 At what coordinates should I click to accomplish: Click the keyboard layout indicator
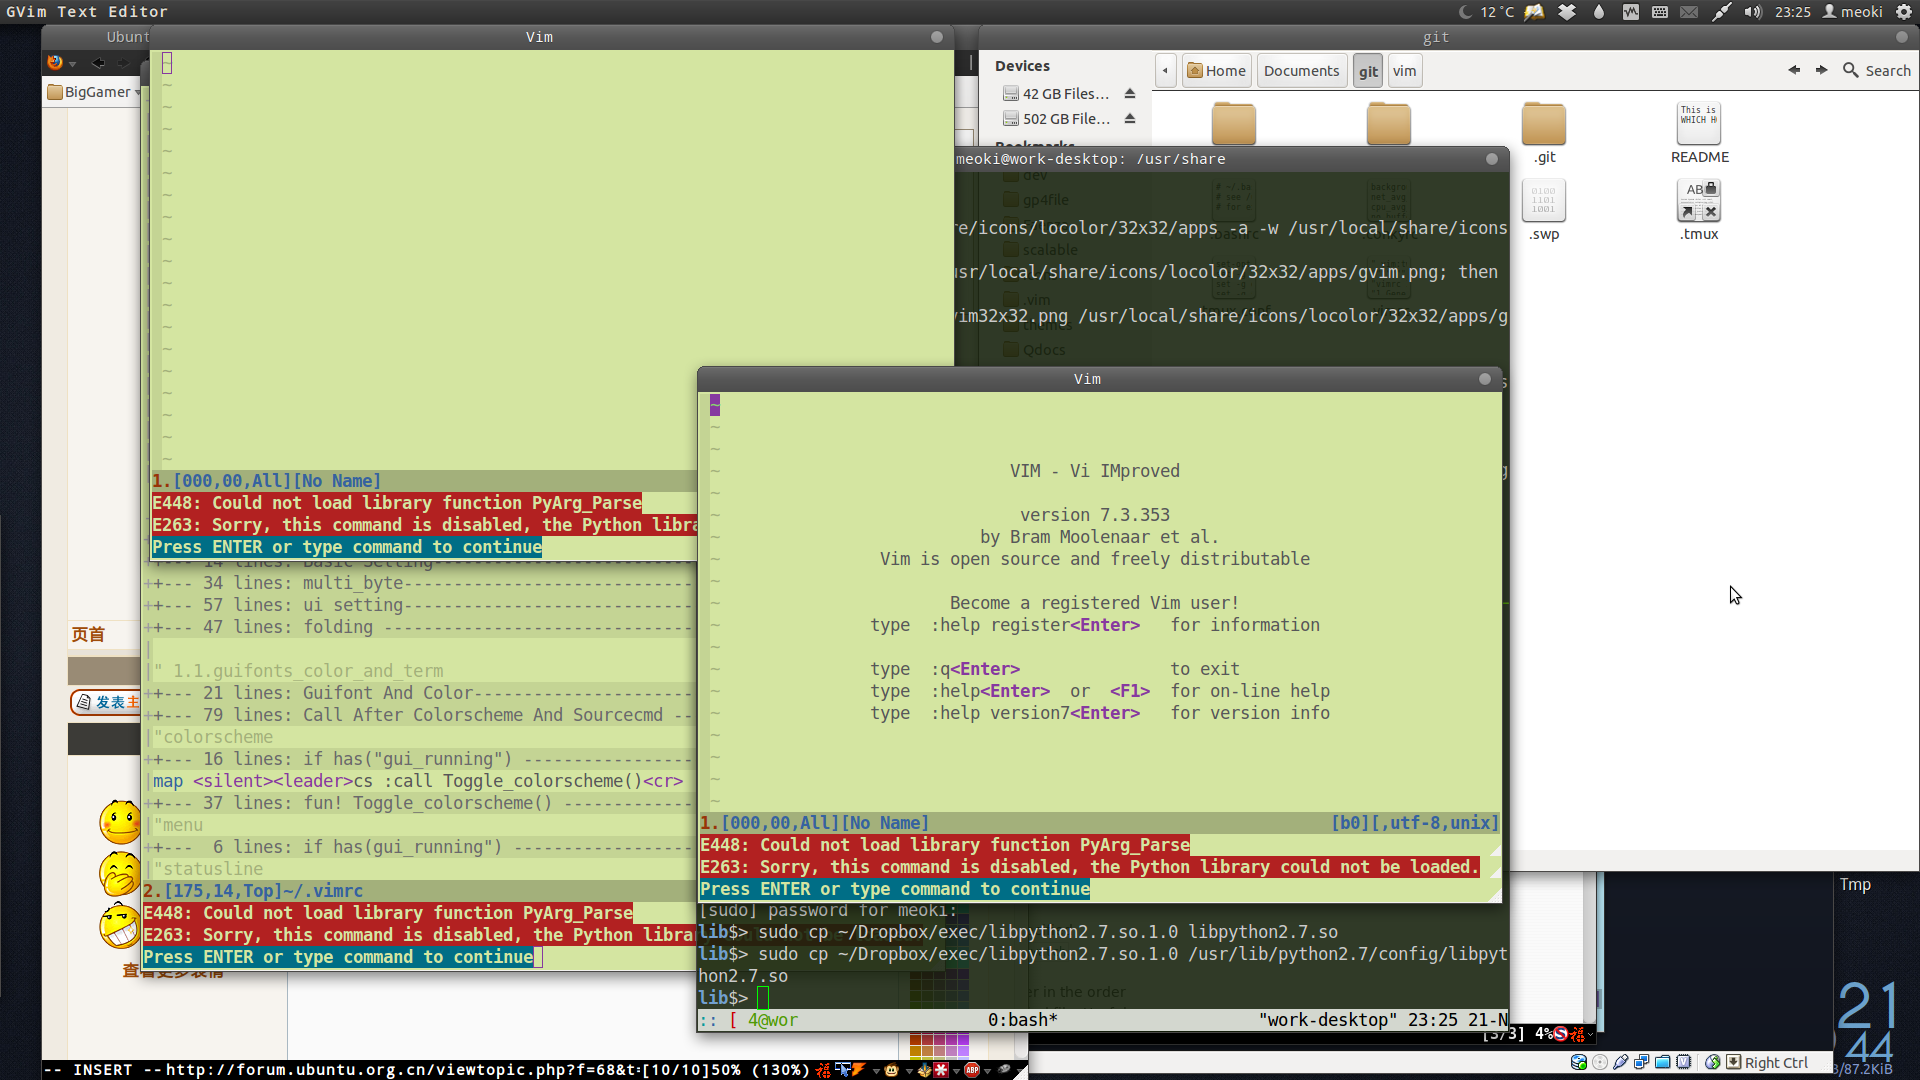tap(1660, 12)
